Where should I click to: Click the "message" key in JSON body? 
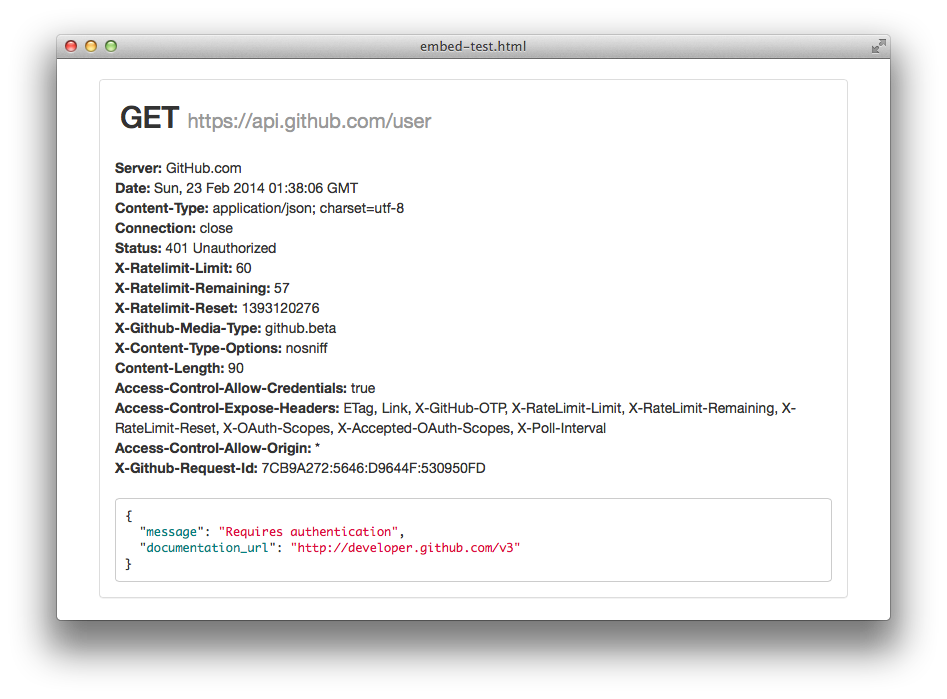172,532
